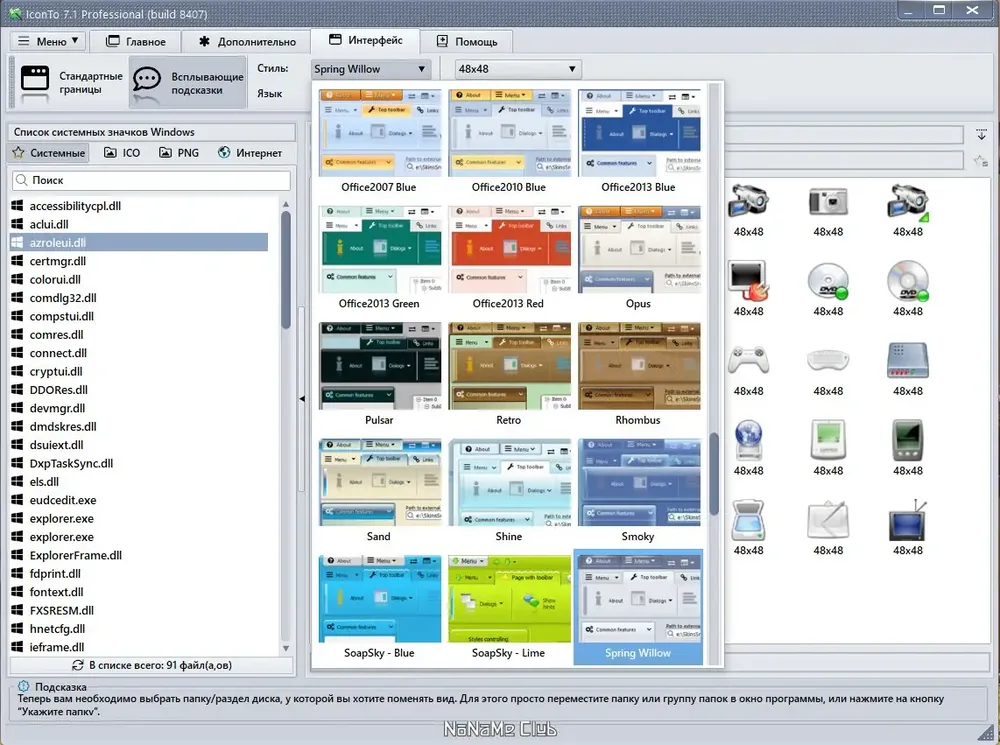The width and height of the screenshot is (1000, 745).
Task: Switch to the Дополнительно tab
Action: 247,41
